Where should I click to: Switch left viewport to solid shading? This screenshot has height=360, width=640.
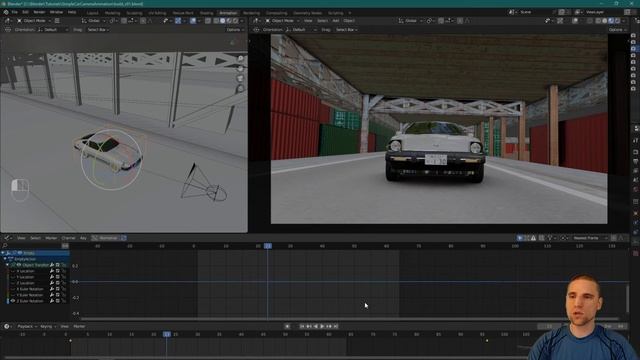click(222, 20)
